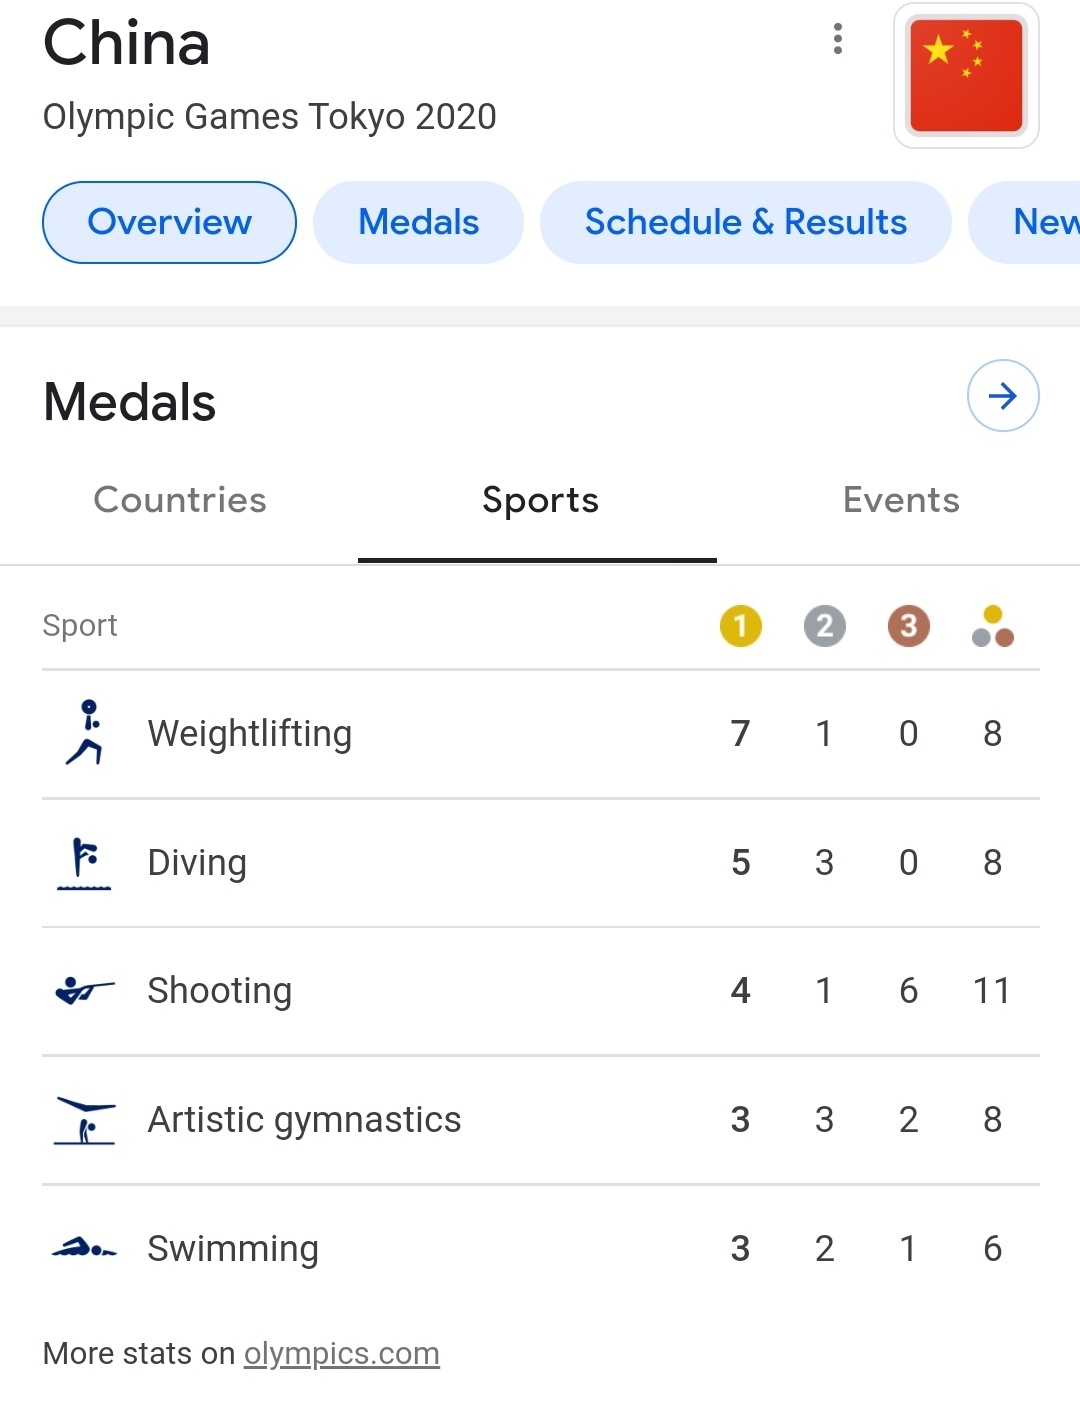
Task: Select the Weightlifting row label
Action: 250,734
